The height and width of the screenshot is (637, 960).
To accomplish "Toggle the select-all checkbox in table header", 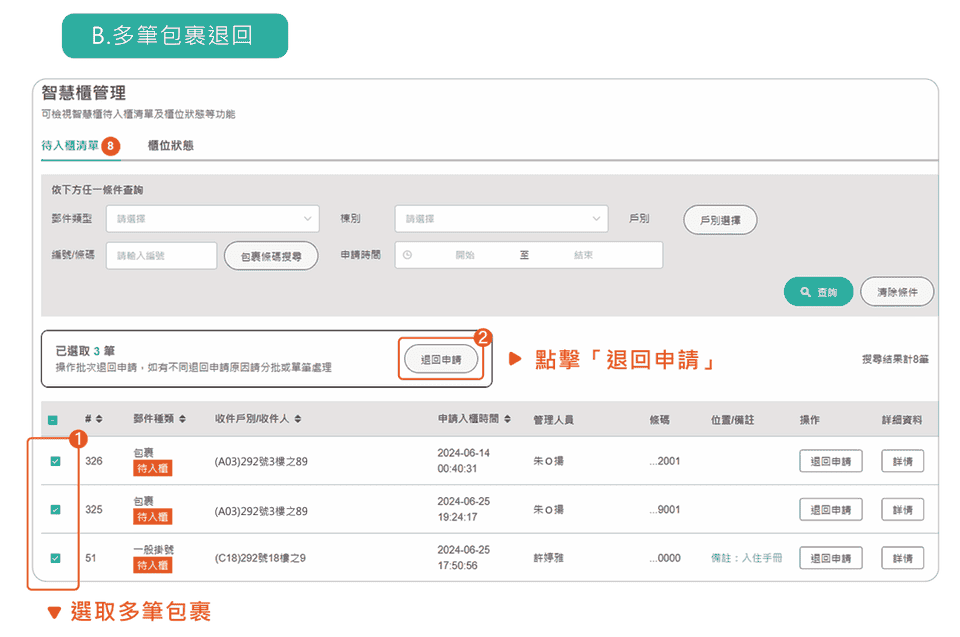I will 53,420.
